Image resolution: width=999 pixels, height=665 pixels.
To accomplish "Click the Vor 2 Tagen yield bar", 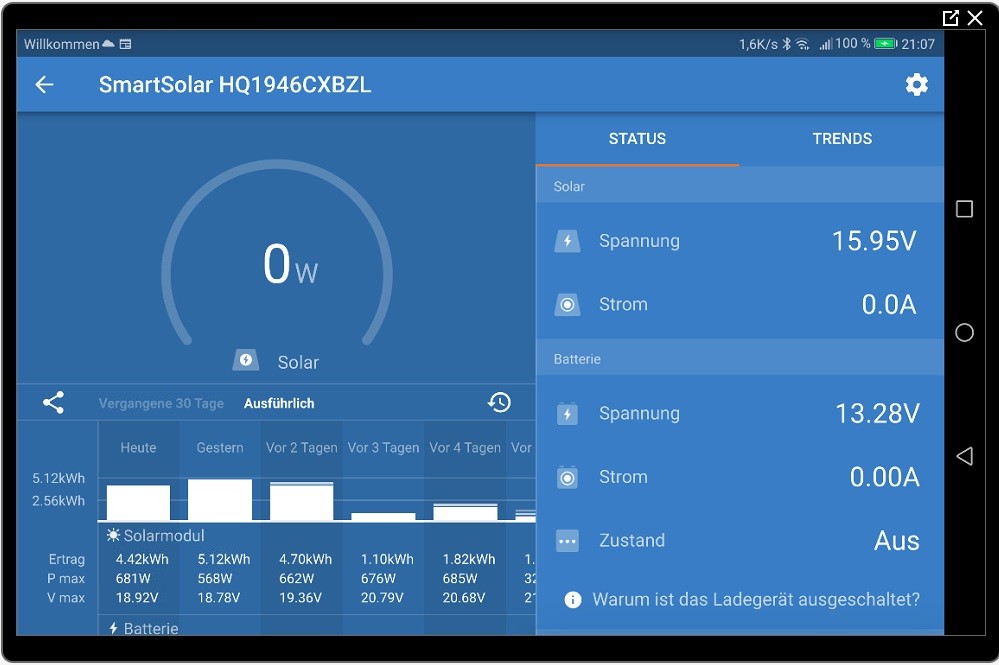I will pos(301,501).
